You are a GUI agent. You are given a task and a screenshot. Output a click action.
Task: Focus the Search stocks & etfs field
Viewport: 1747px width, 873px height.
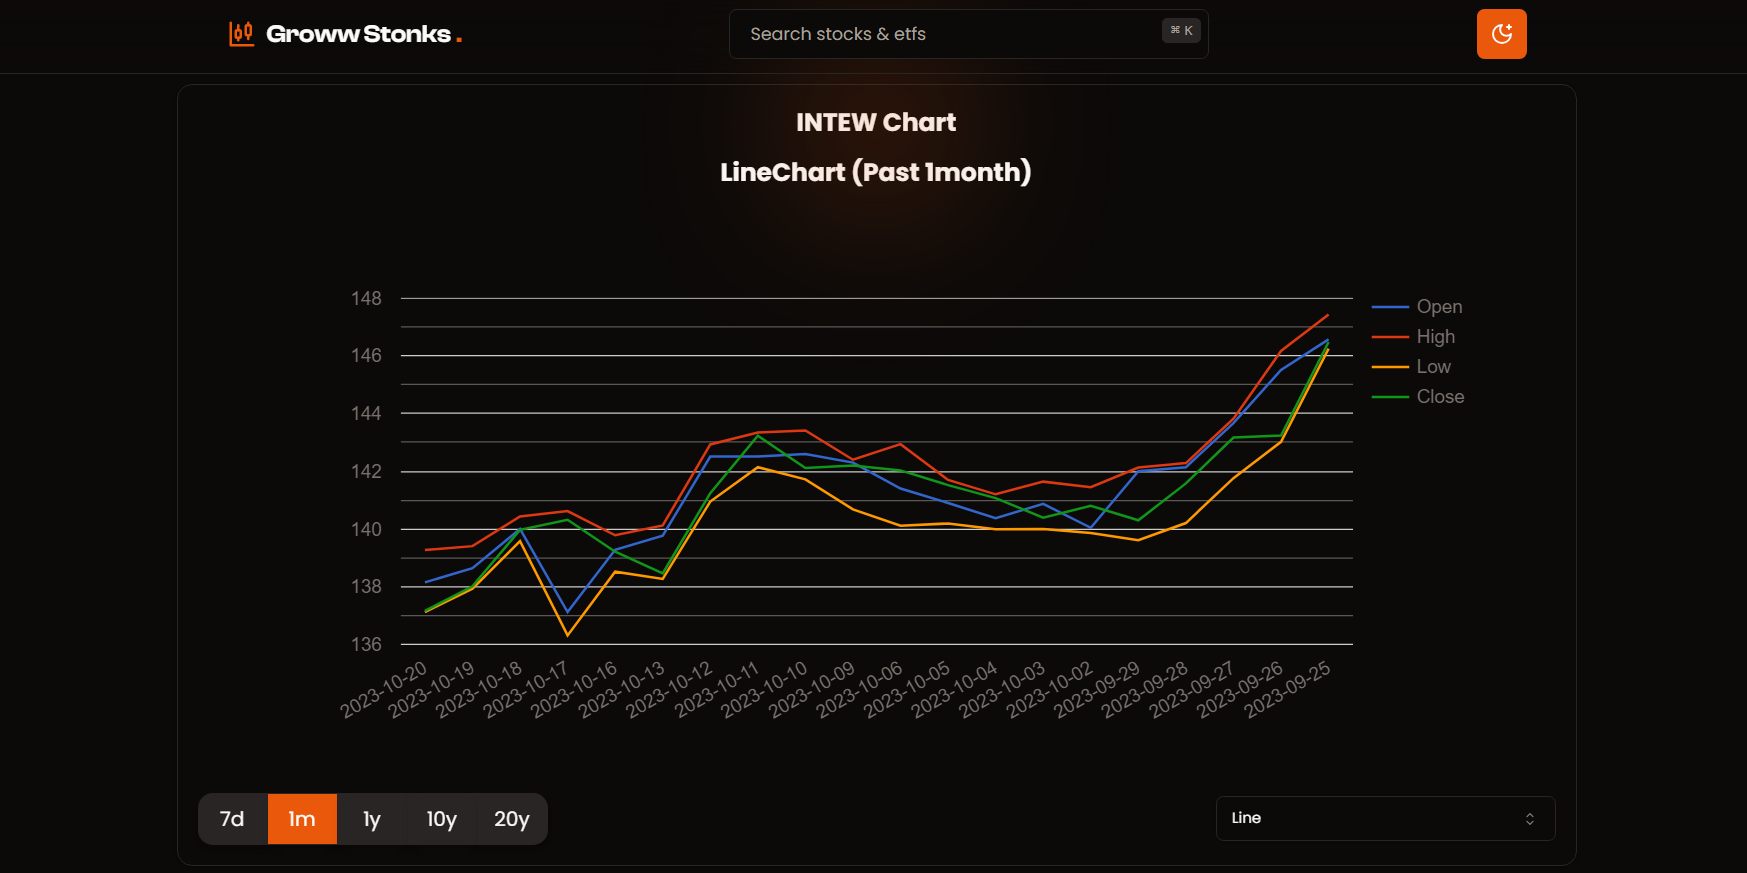(x=968, y=34)
